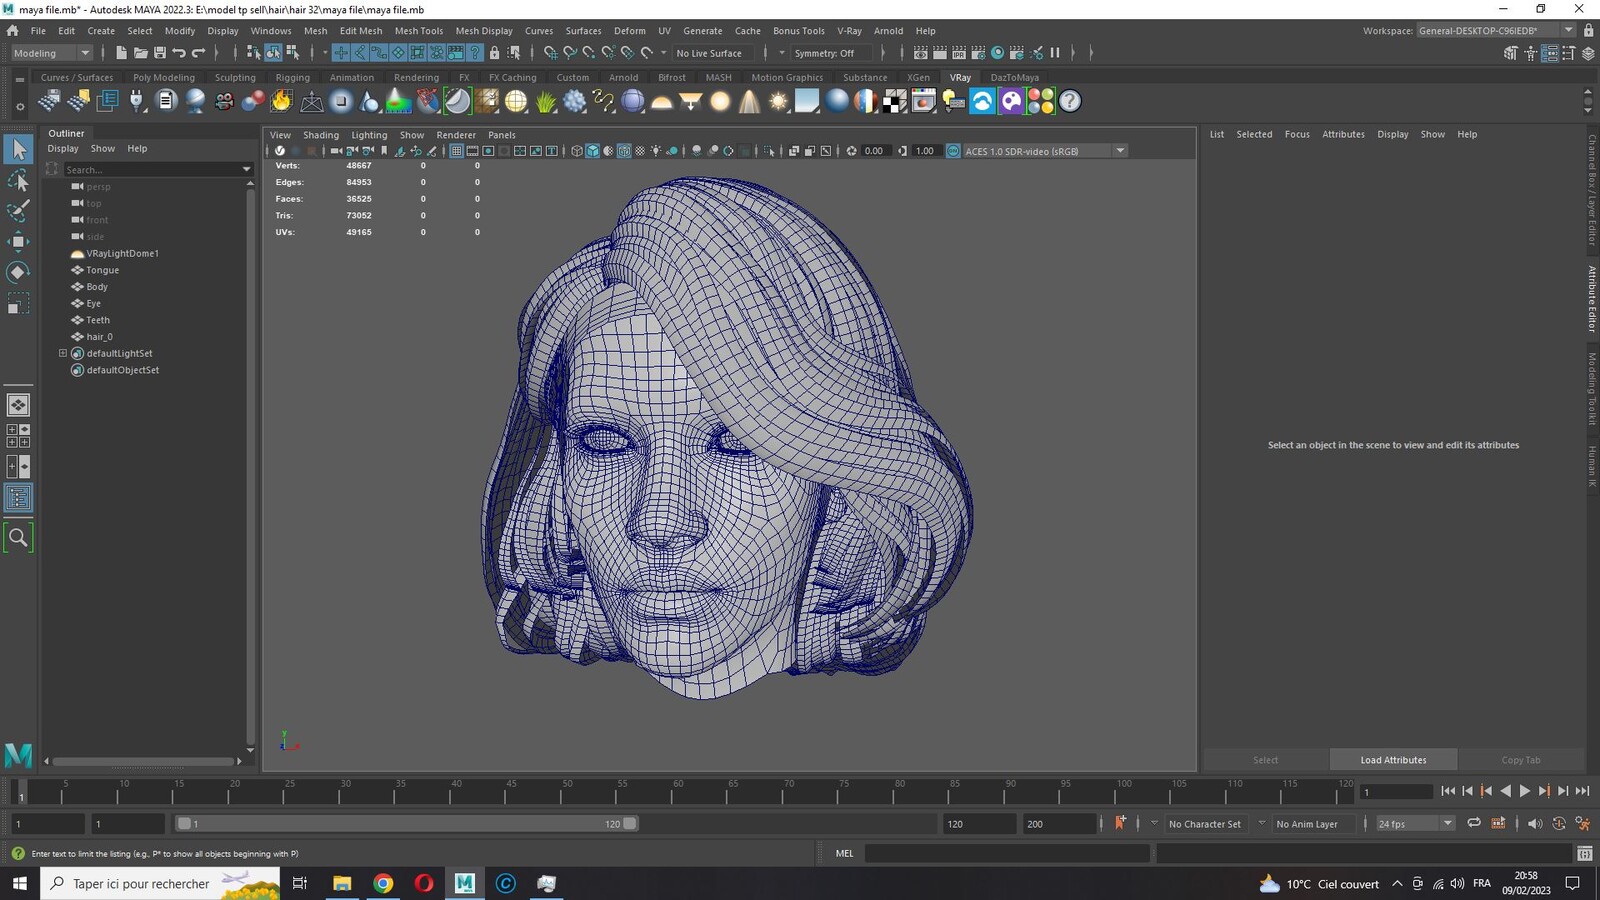This screenshot has height=900, width=1600.
Task: Expand the defaultLightSet node
Action: click(x=63, y=353)
